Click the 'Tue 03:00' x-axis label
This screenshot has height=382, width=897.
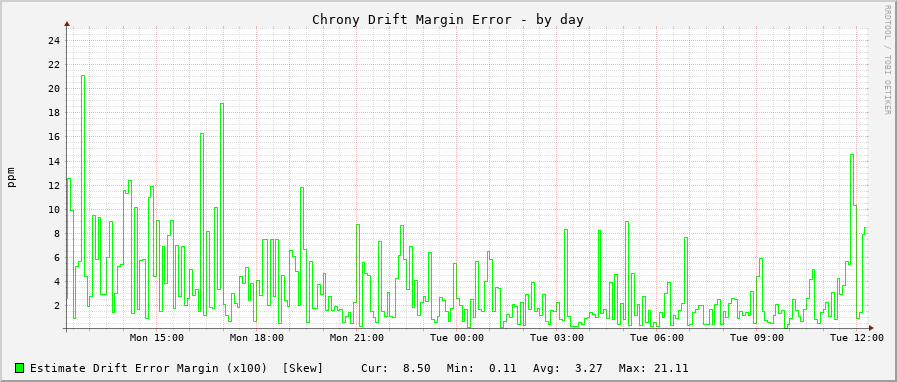point(557,338)
